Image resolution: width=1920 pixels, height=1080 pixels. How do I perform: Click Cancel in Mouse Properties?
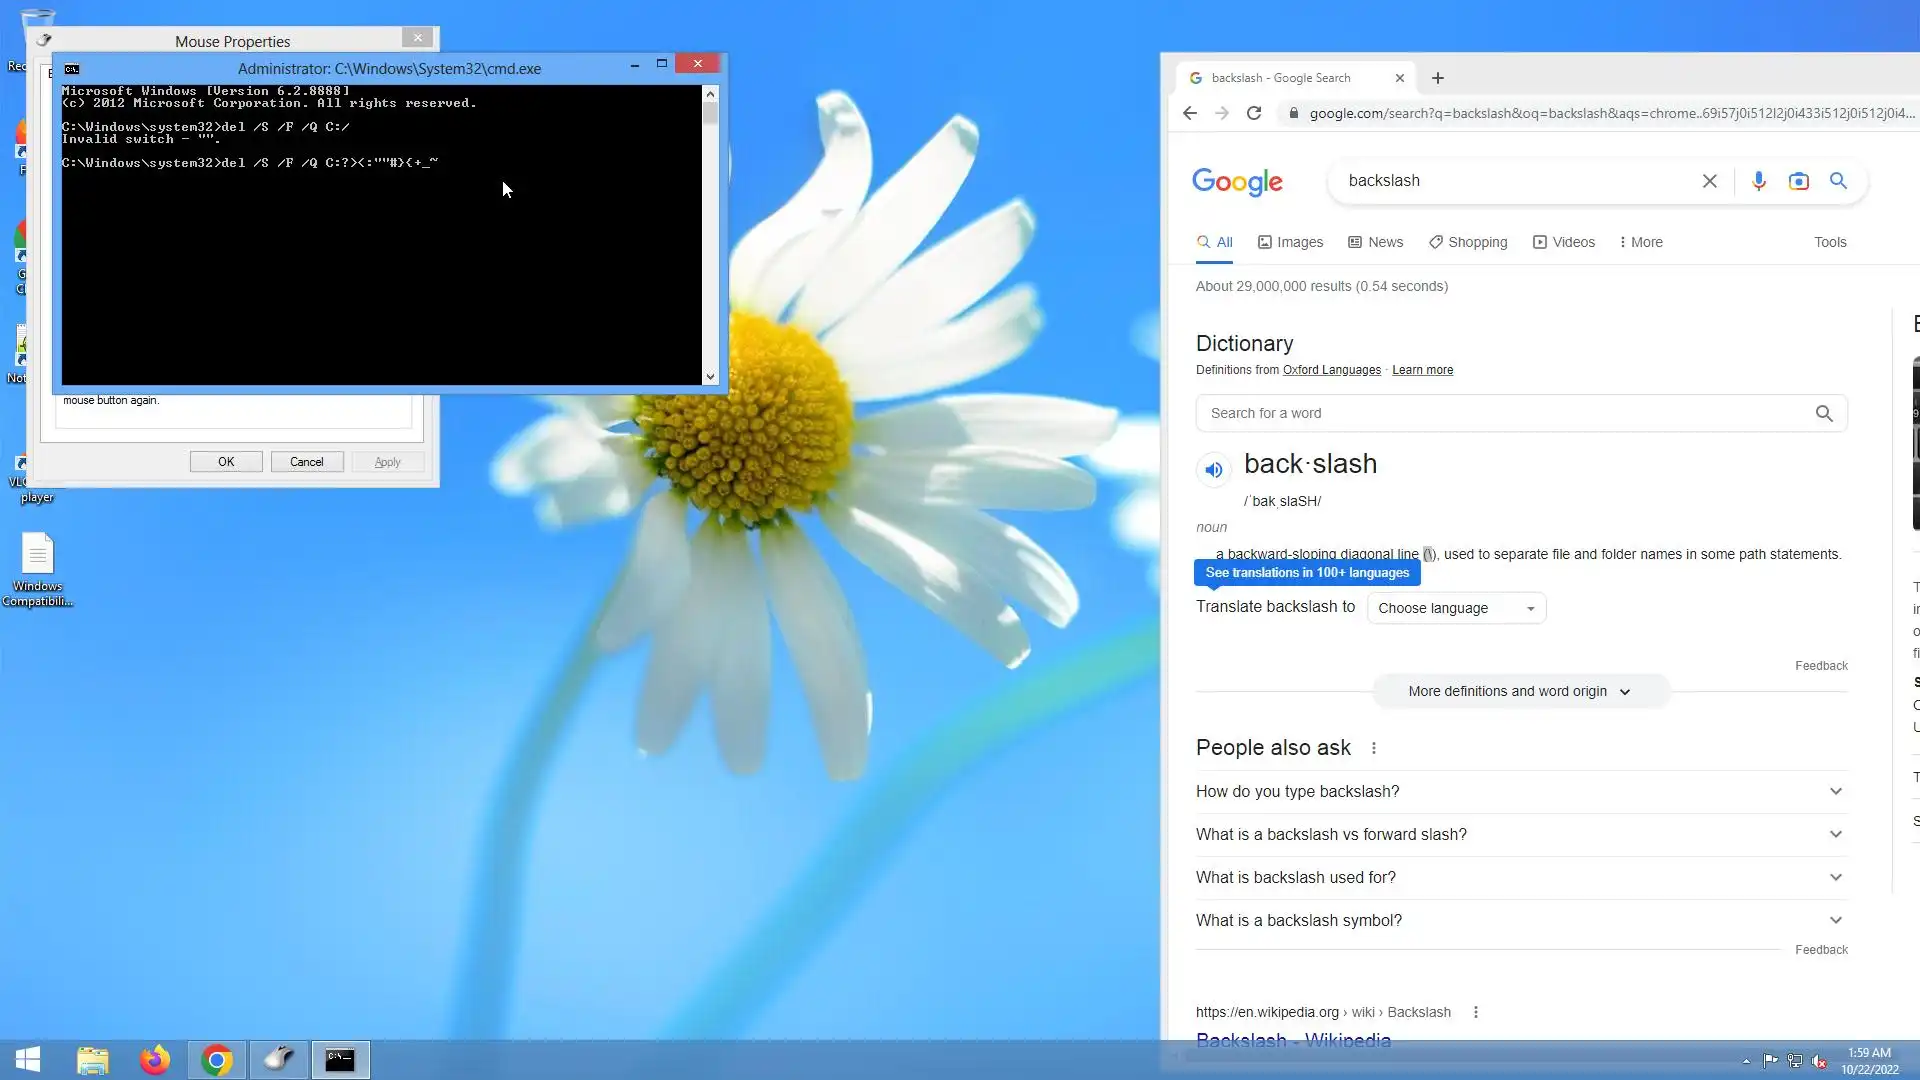[306, 462]
